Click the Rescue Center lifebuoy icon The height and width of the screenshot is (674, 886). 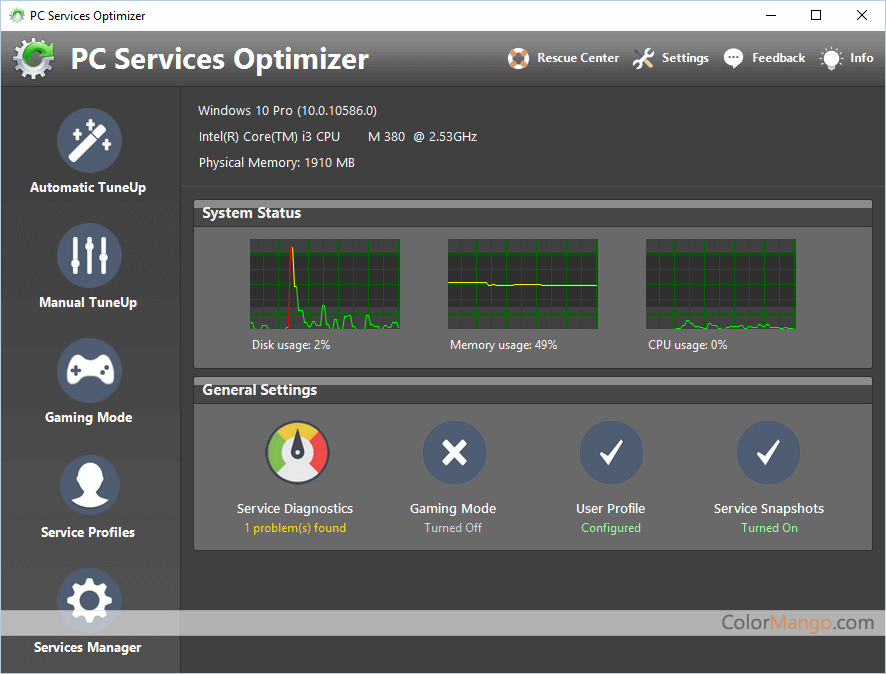click(x=518, y=58)
